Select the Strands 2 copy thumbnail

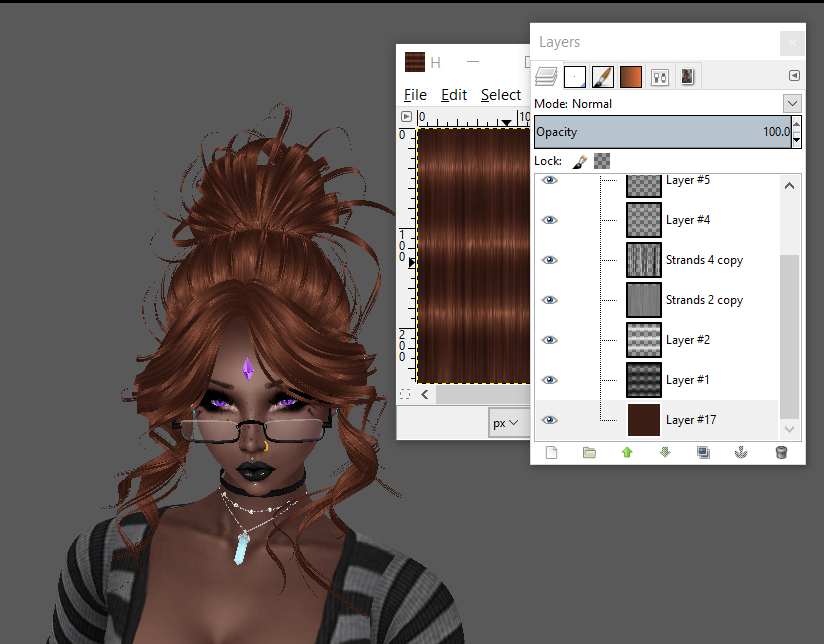tap(644, 300)
